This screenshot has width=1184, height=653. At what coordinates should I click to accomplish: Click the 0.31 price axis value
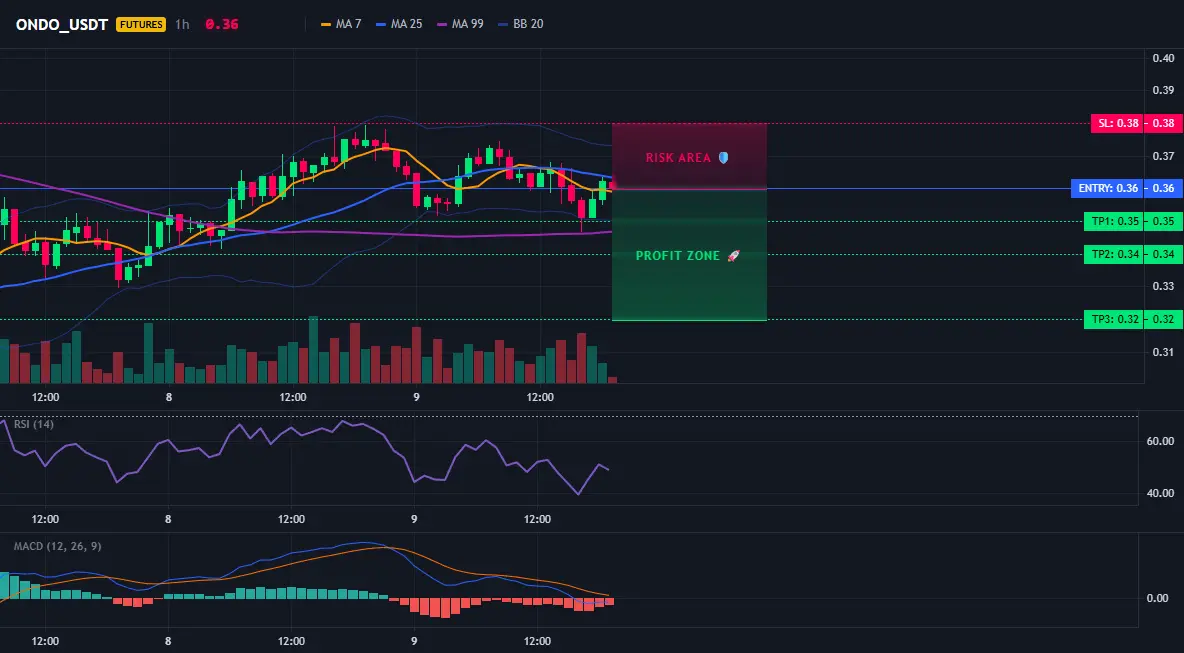[1164, 352]
